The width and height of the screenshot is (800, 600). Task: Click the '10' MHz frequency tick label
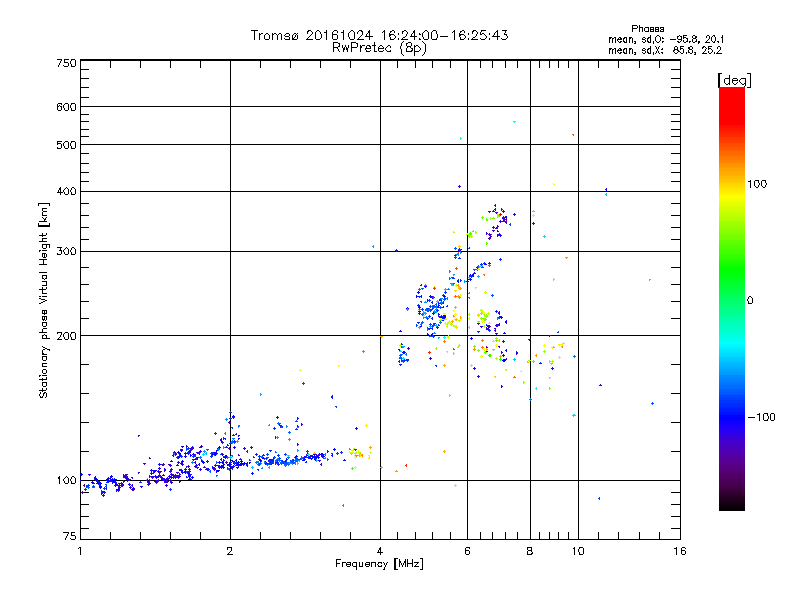click(x=578, y=551)
